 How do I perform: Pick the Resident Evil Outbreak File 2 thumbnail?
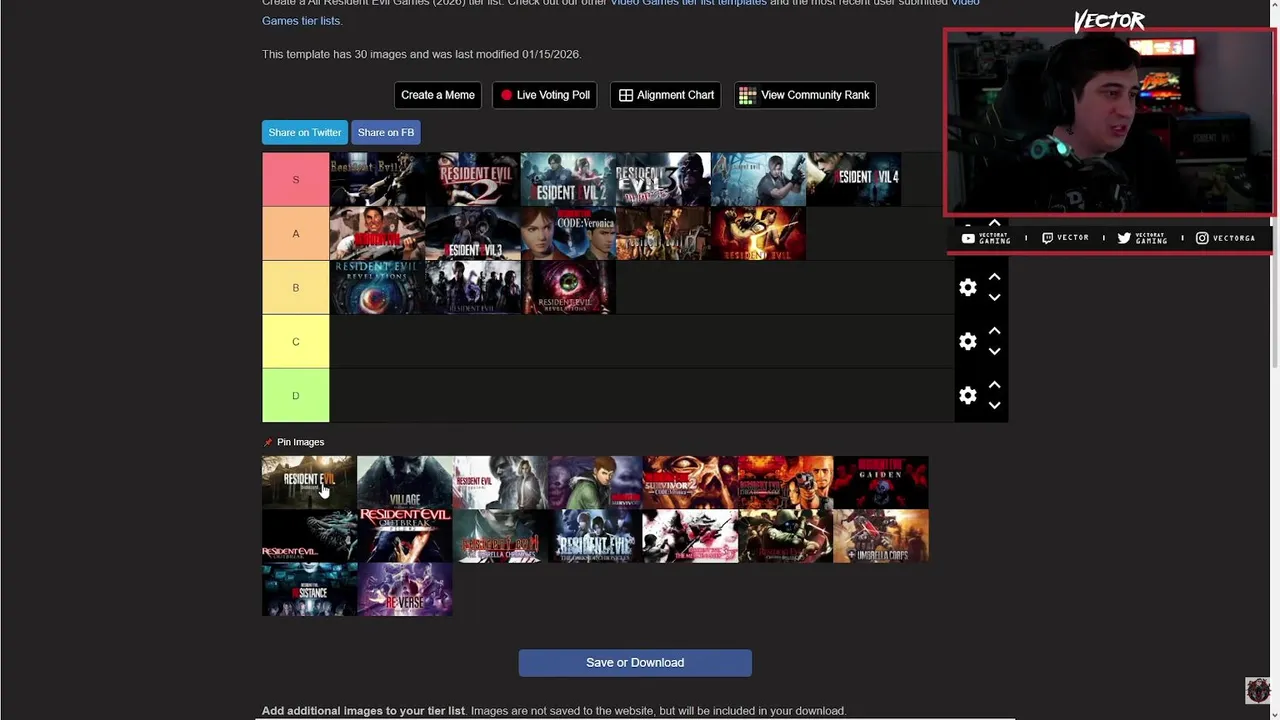tap(405, 536)
